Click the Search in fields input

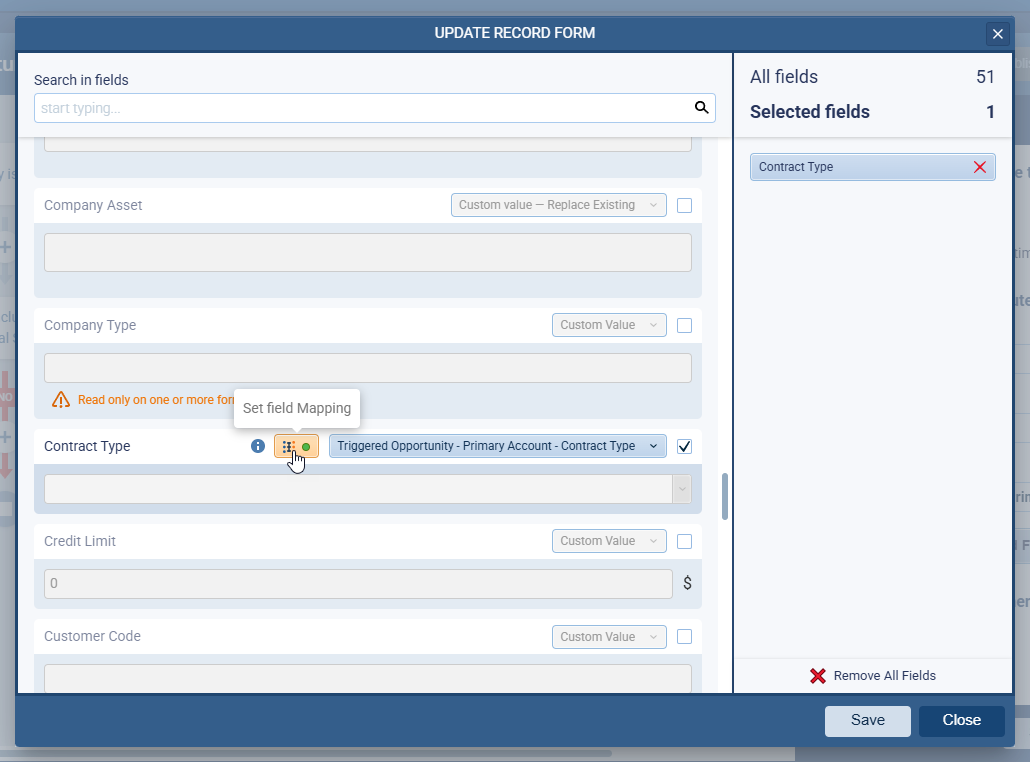coord(362,108)
